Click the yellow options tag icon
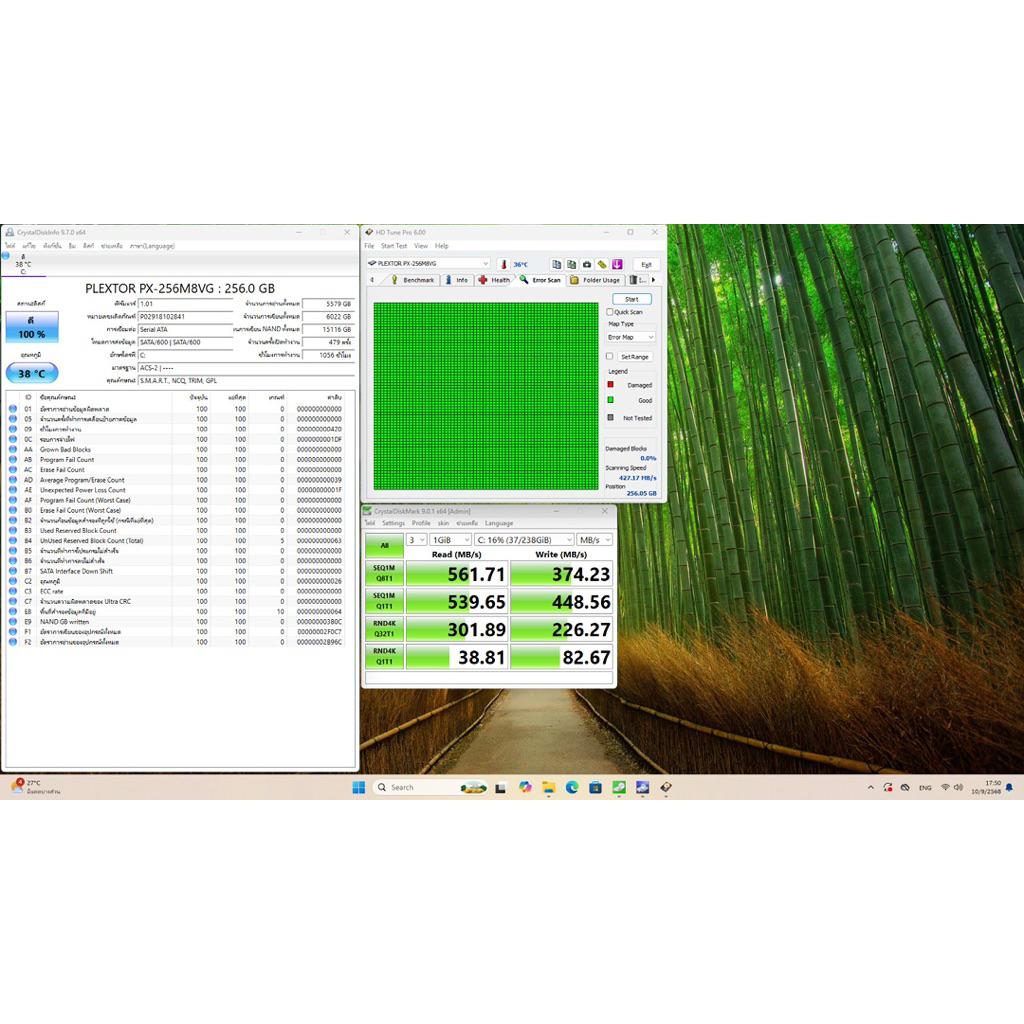The width and height of the screenshot is (1024, 1024). pos(602,264)
